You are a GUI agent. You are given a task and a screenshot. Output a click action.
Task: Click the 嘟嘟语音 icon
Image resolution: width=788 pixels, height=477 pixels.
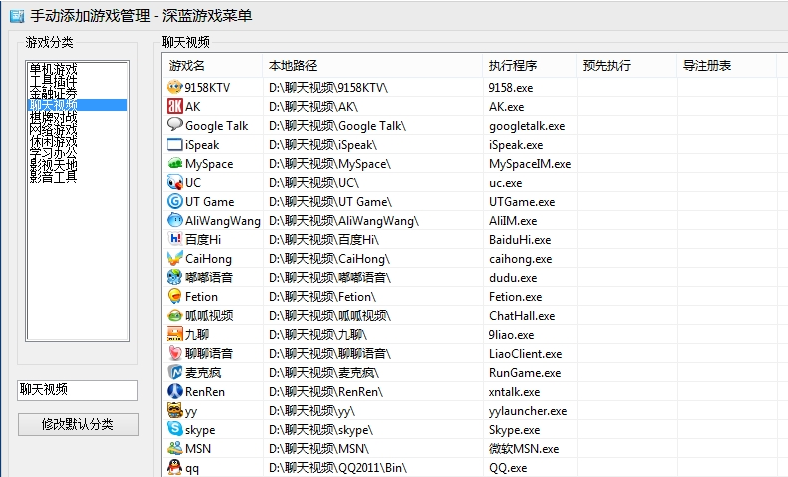[x=174, y=277]
